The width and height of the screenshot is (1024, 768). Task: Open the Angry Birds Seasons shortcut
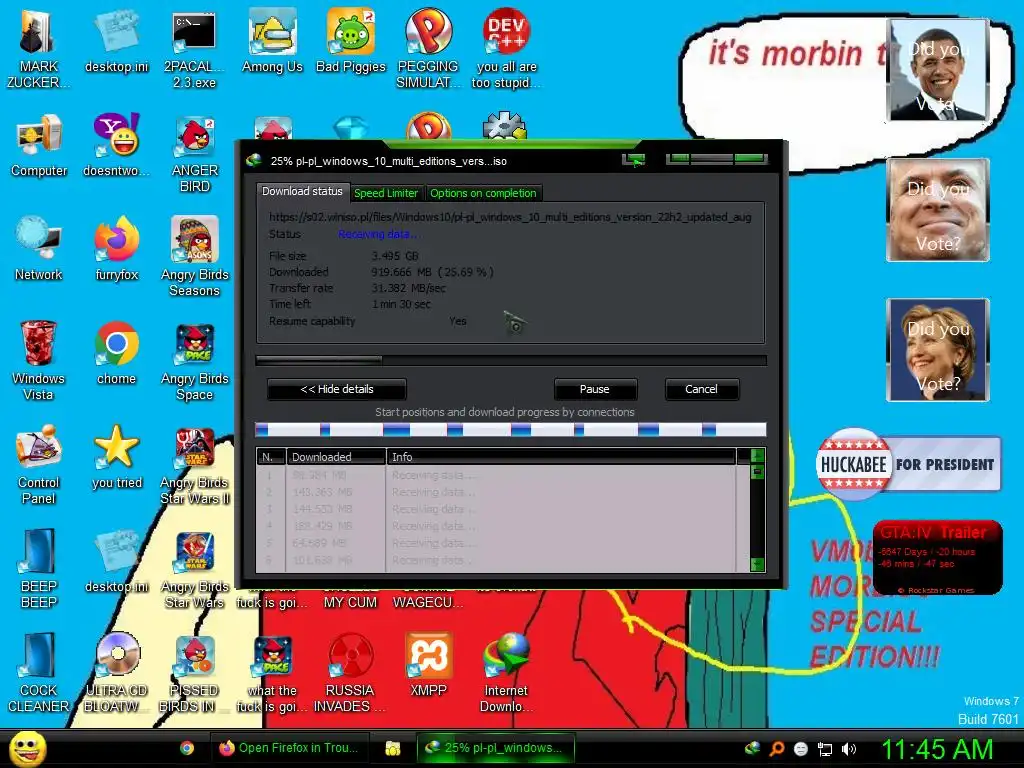pos(194,257)
